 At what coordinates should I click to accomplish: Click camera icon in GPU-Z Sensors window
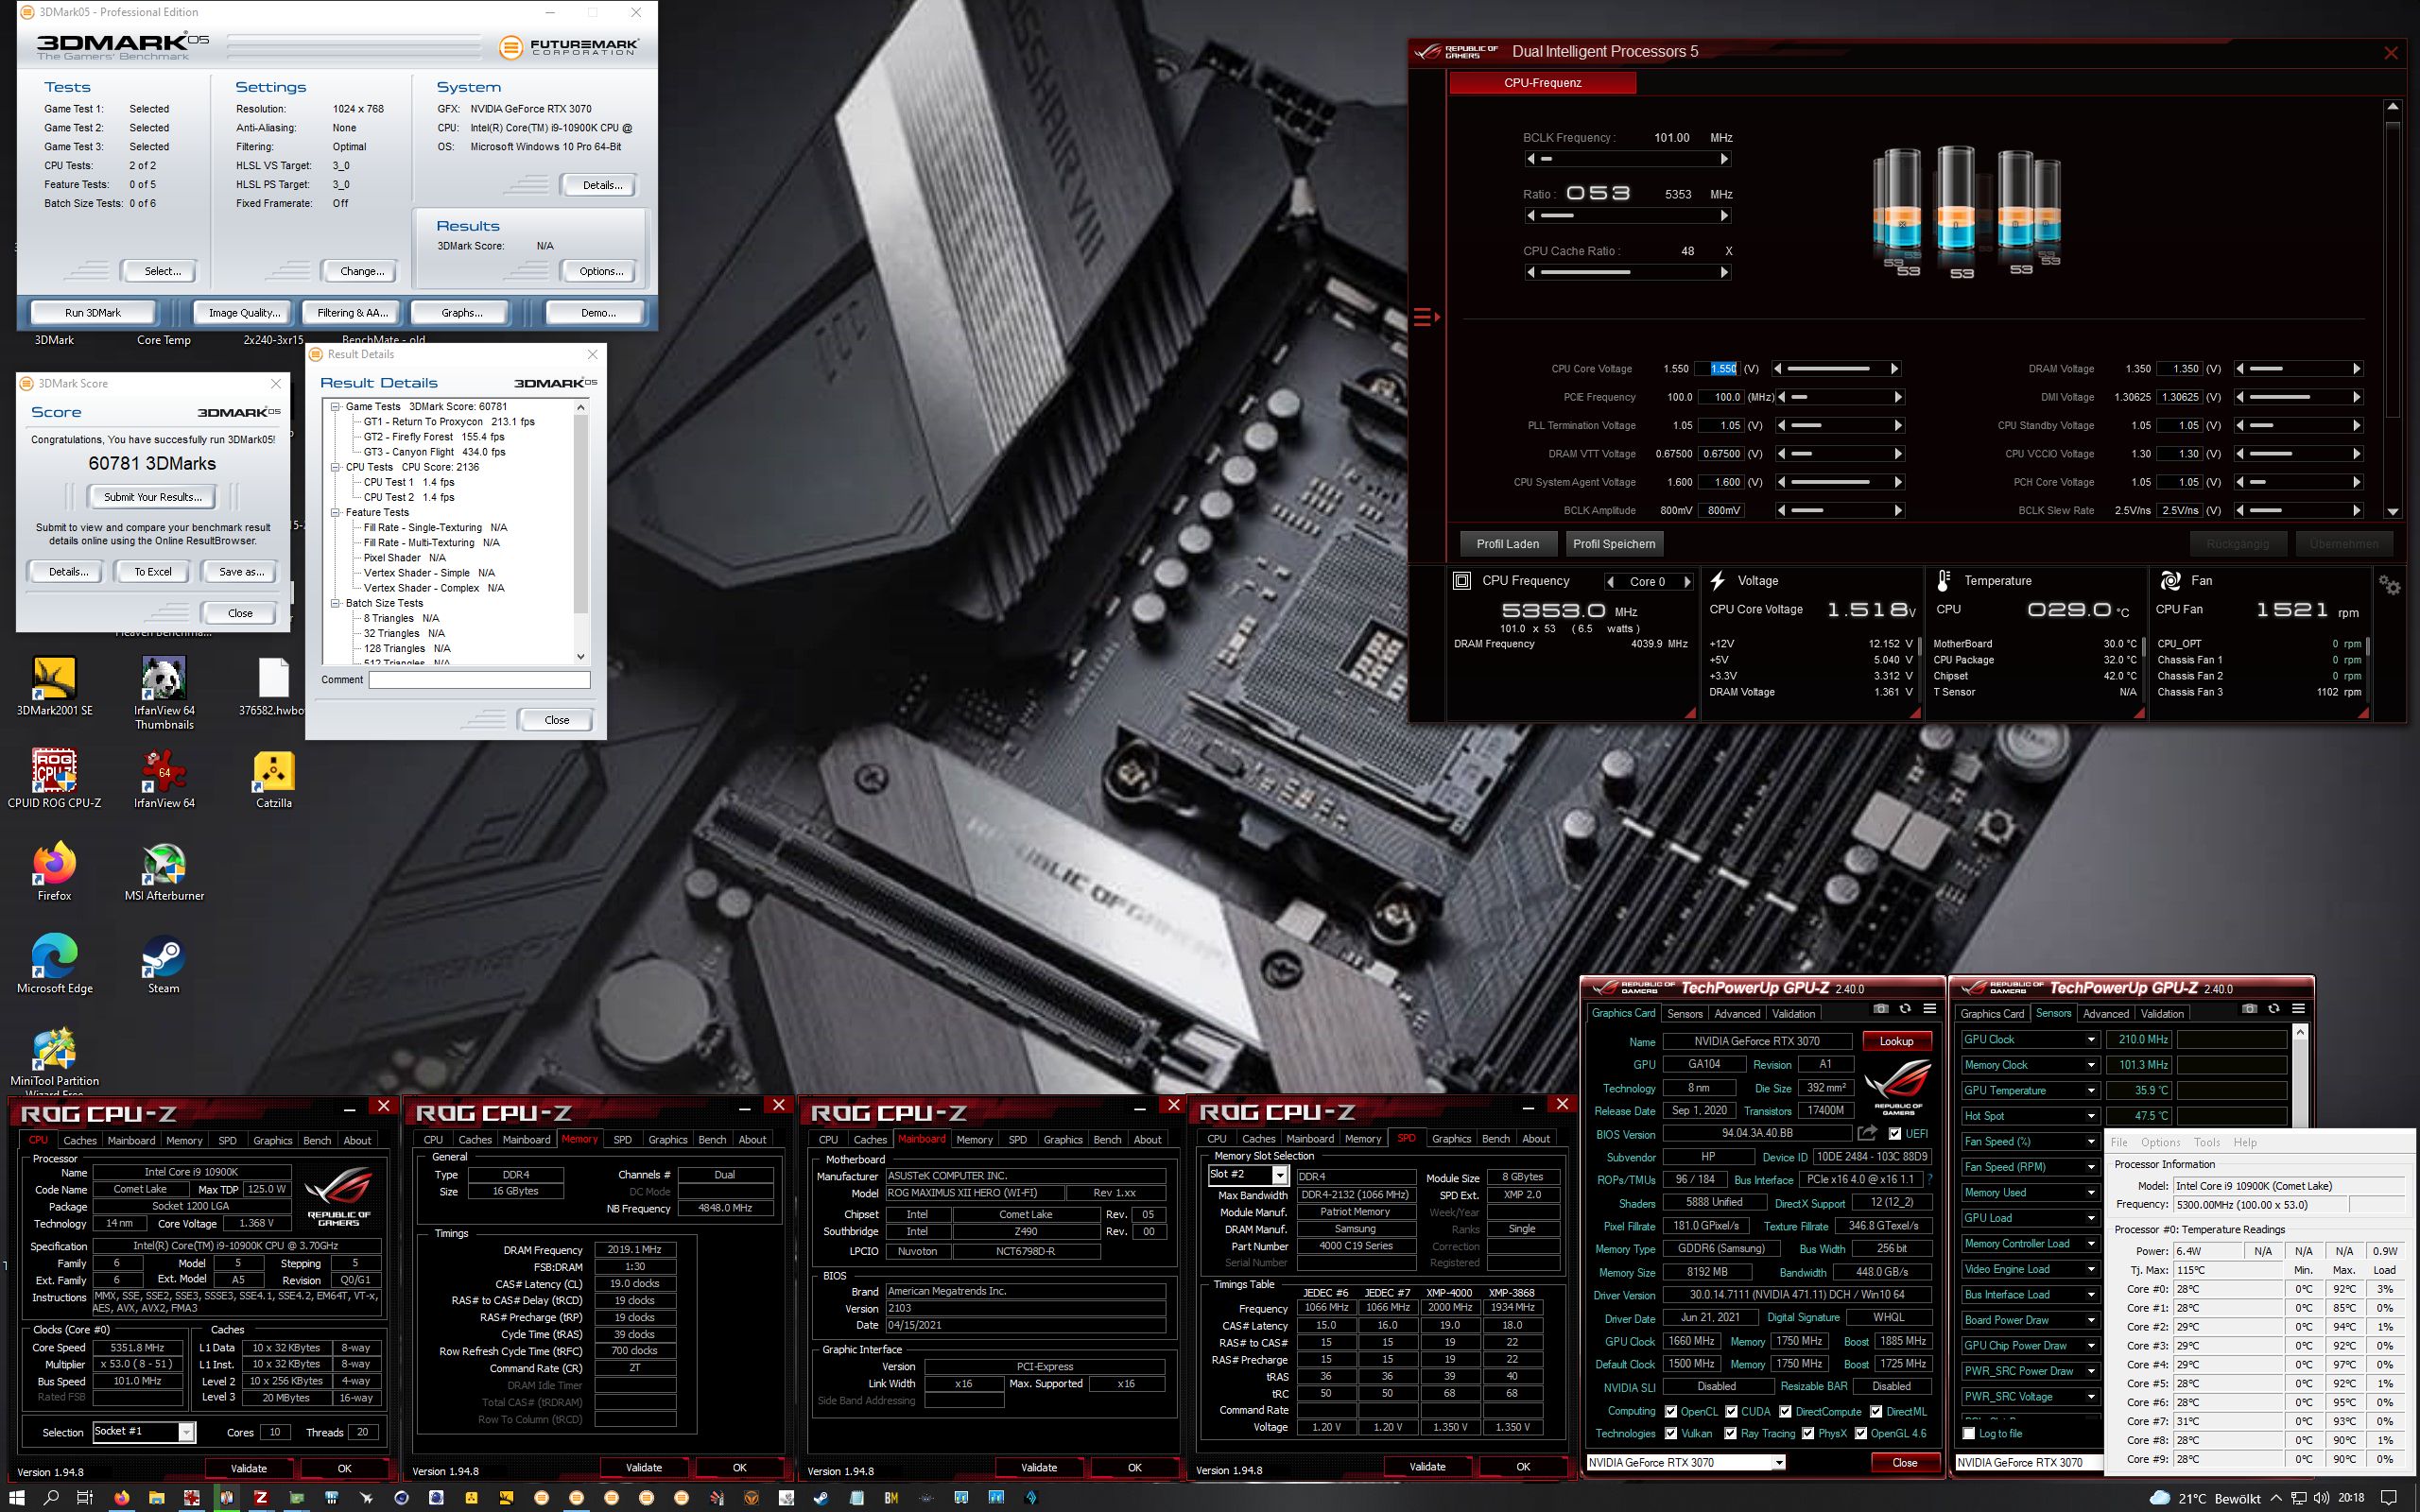(x=2249, y=1008)
